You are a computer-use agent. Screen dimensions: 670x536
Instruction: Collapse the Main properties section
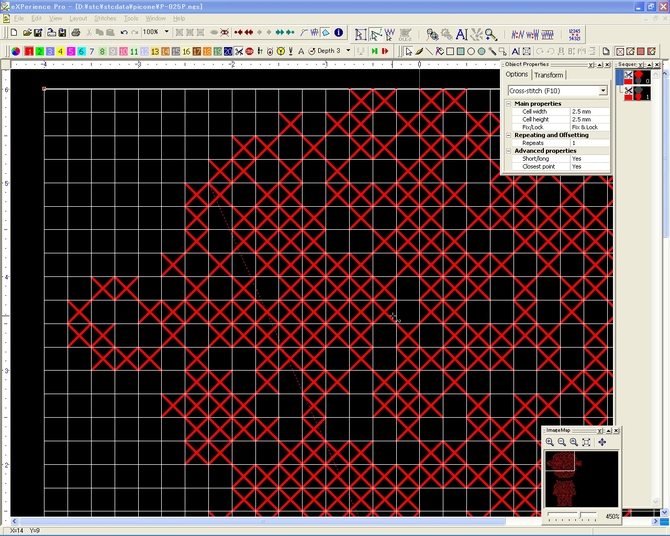pyautogui.click(x=508, y=103)
